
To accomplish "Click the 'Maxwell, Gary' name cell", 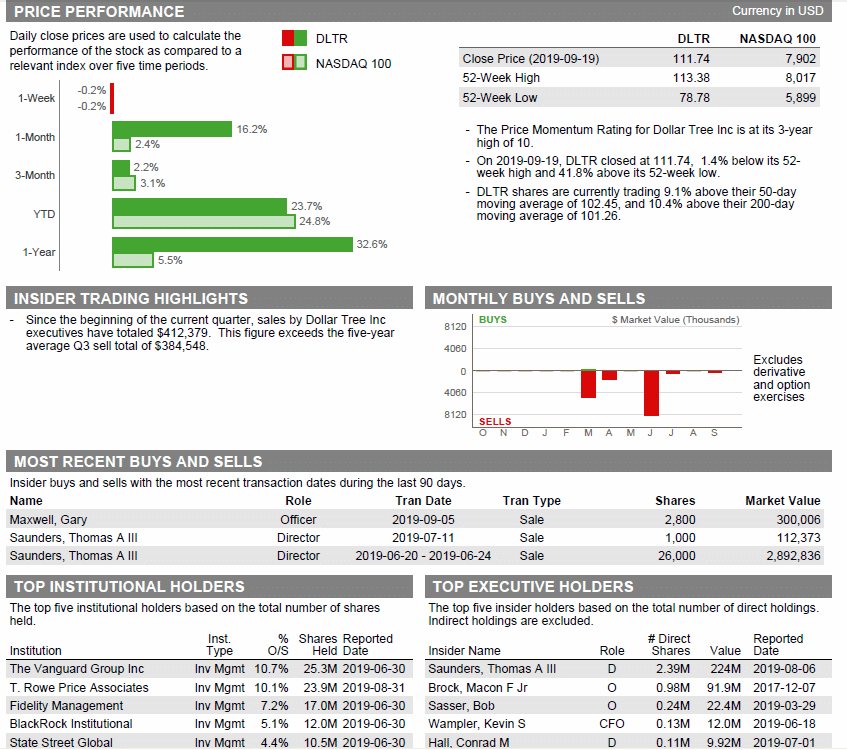I will [x=48, y=520].
